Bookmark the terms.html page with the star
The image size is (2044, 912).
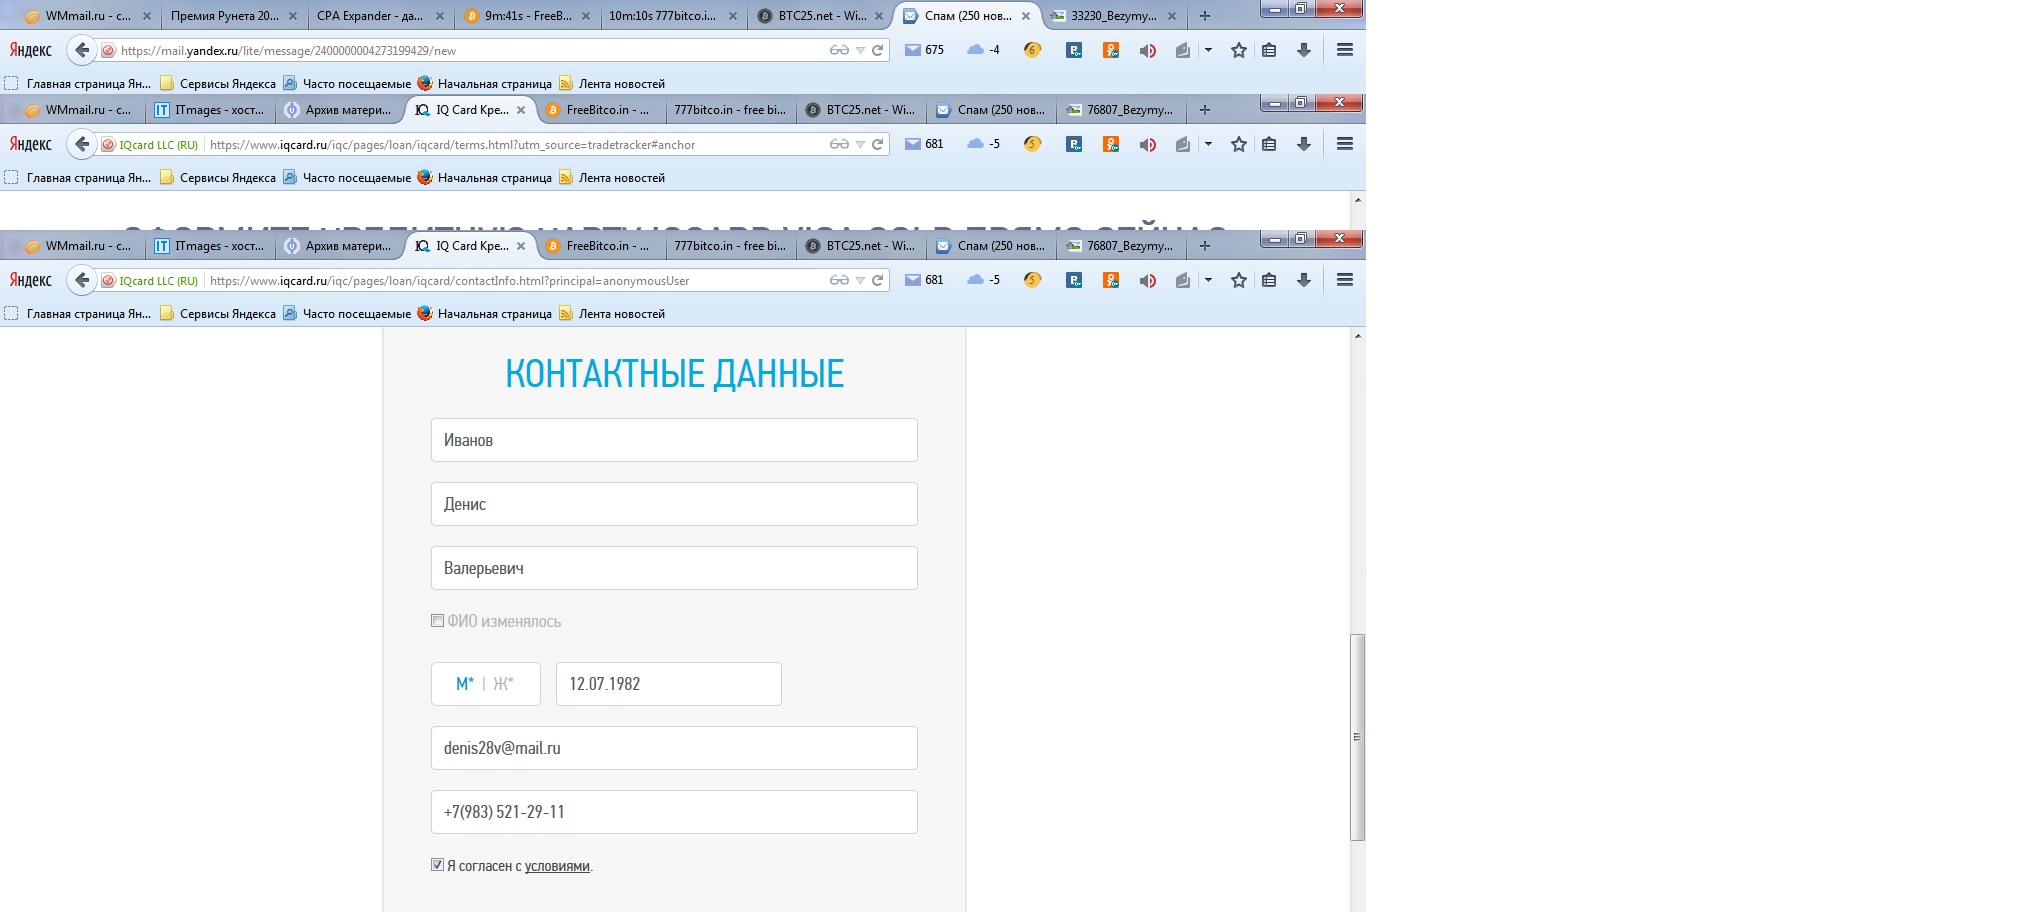1239,145
